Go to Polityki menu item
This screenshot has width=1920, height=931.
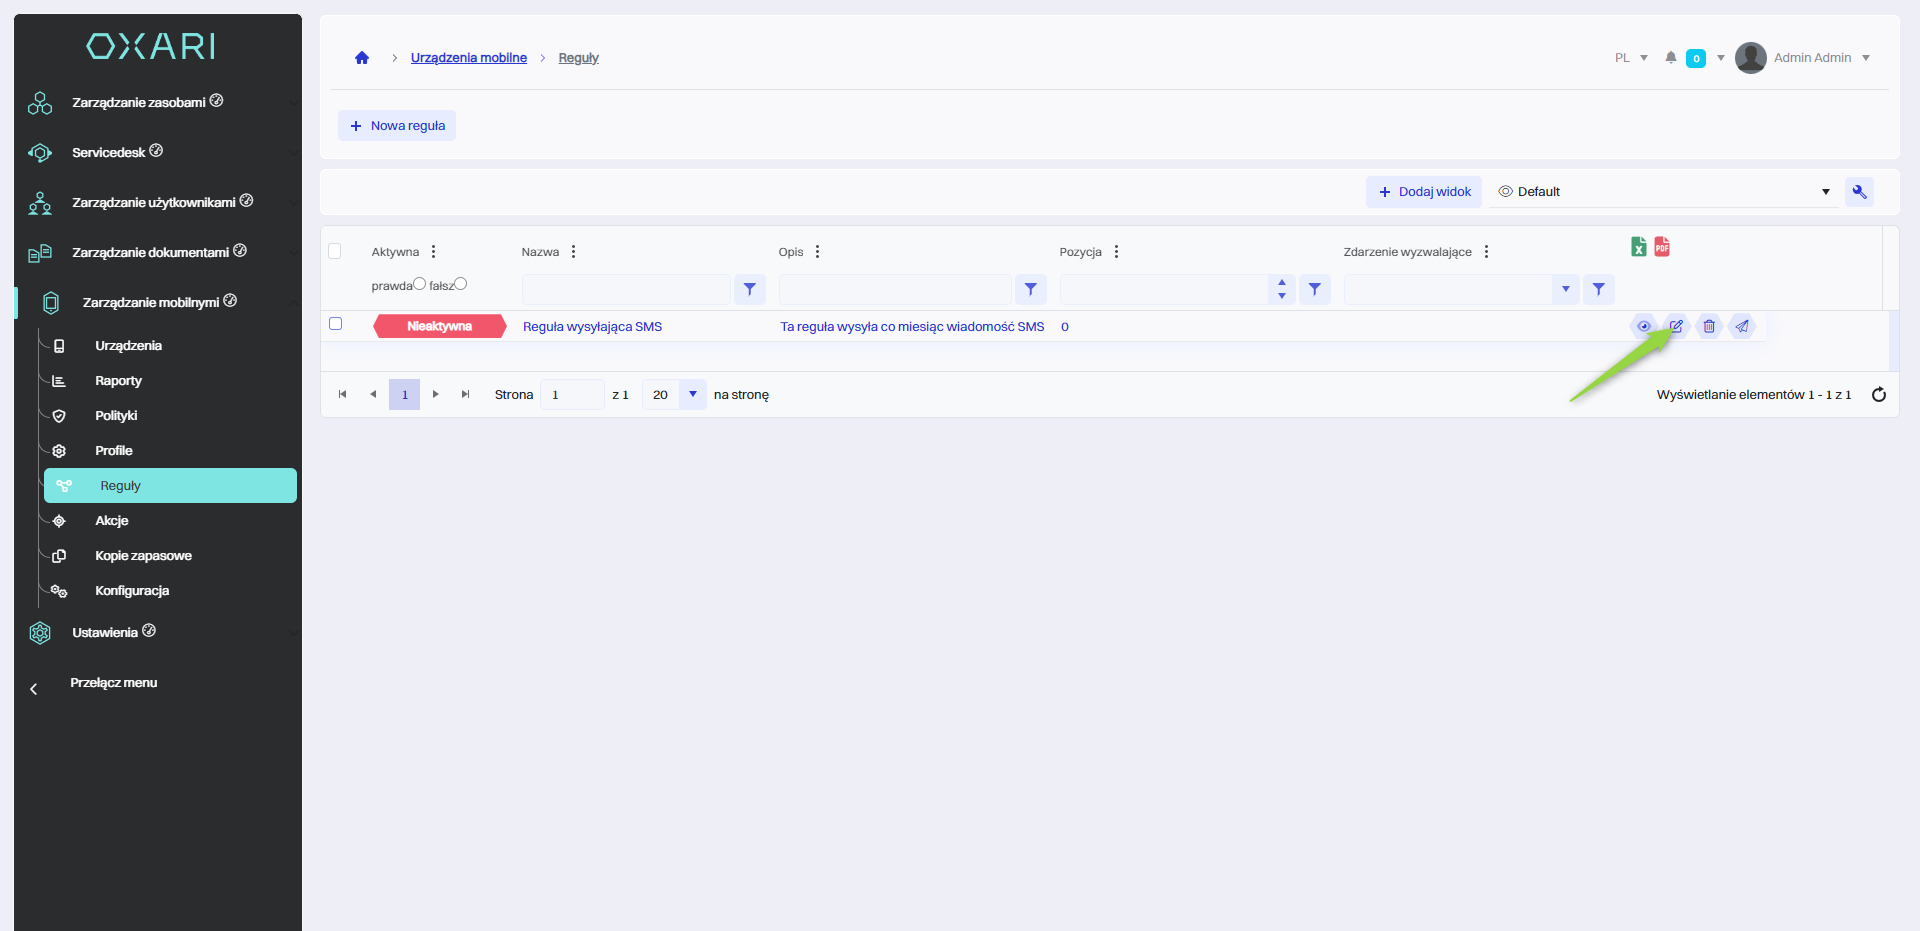click(x=116, y=416)
